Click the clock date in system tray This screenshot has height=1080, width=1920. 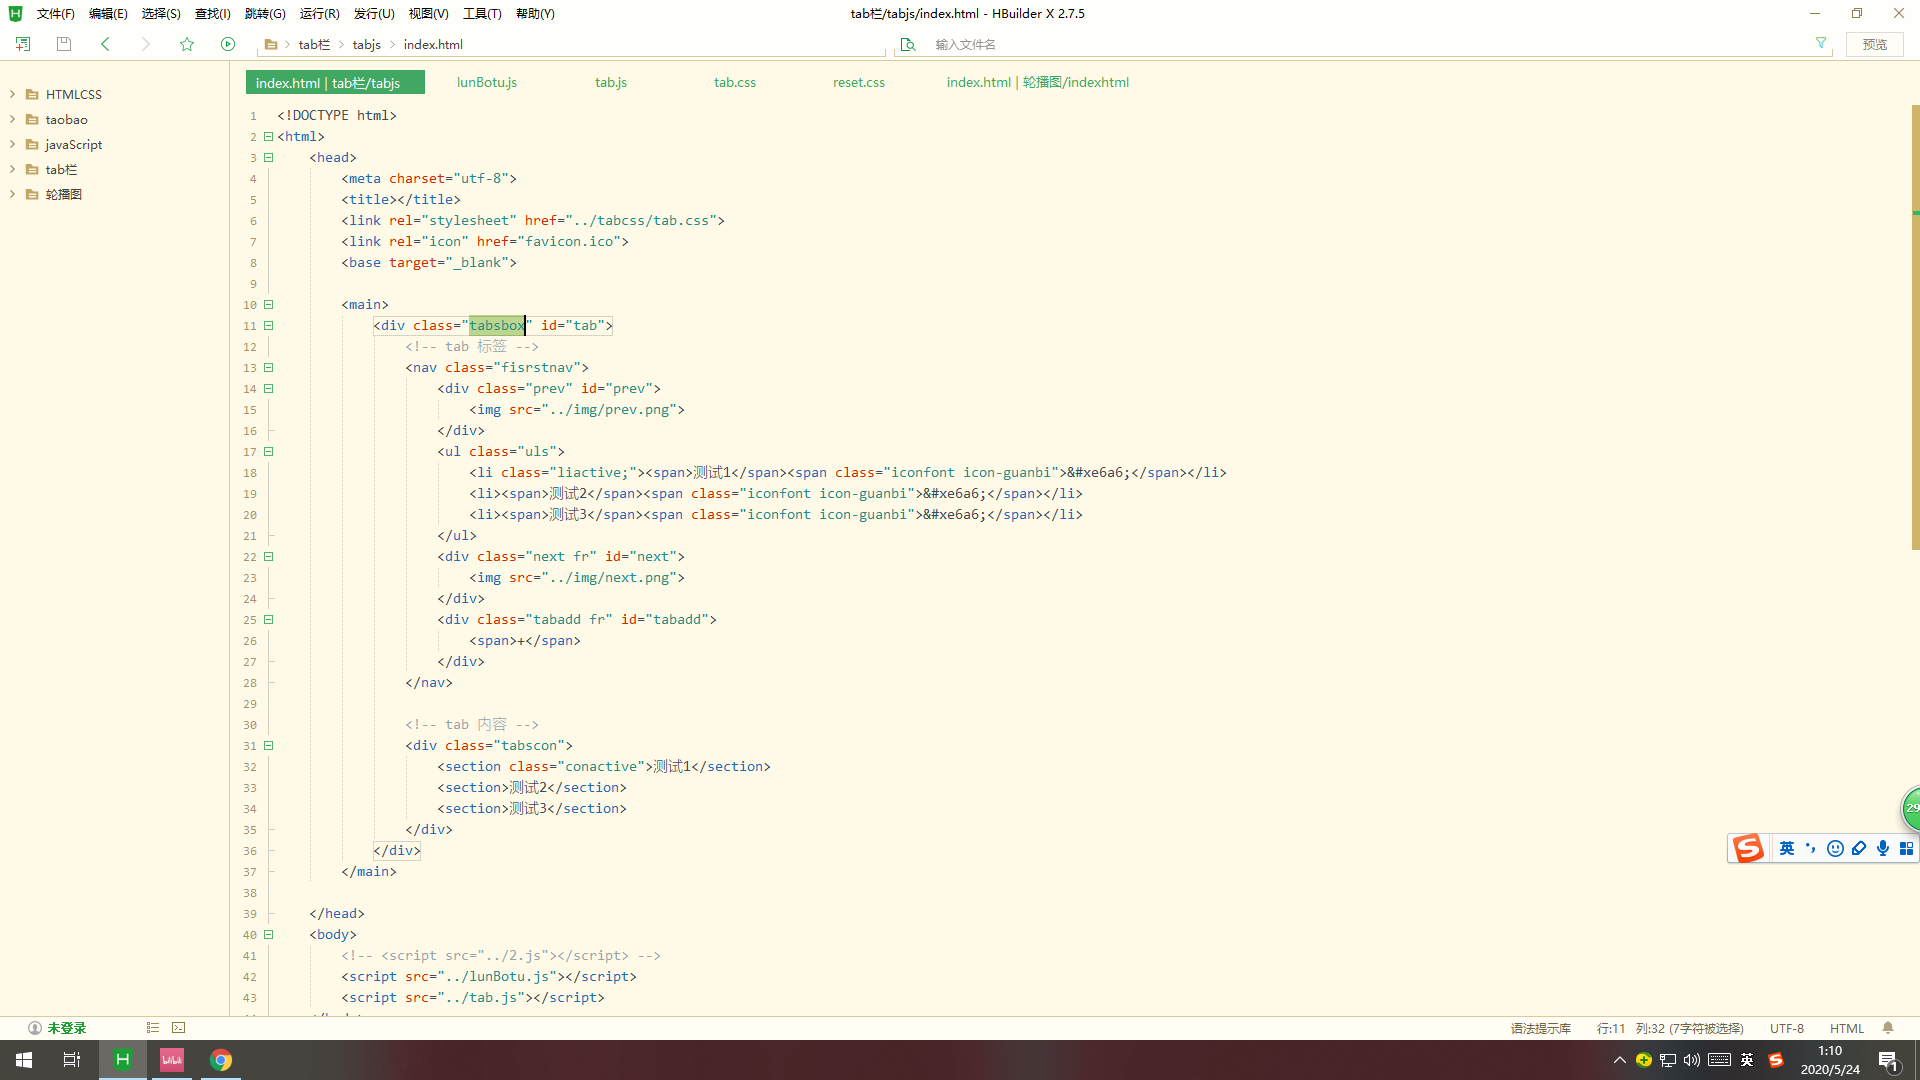(1830, 1060)
